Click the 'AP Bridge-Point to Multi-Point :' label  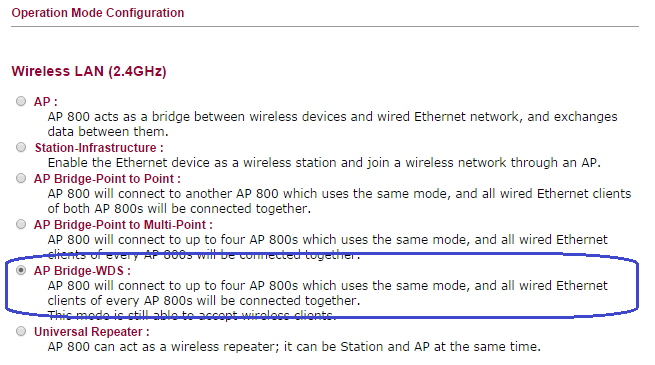[123, 225]
